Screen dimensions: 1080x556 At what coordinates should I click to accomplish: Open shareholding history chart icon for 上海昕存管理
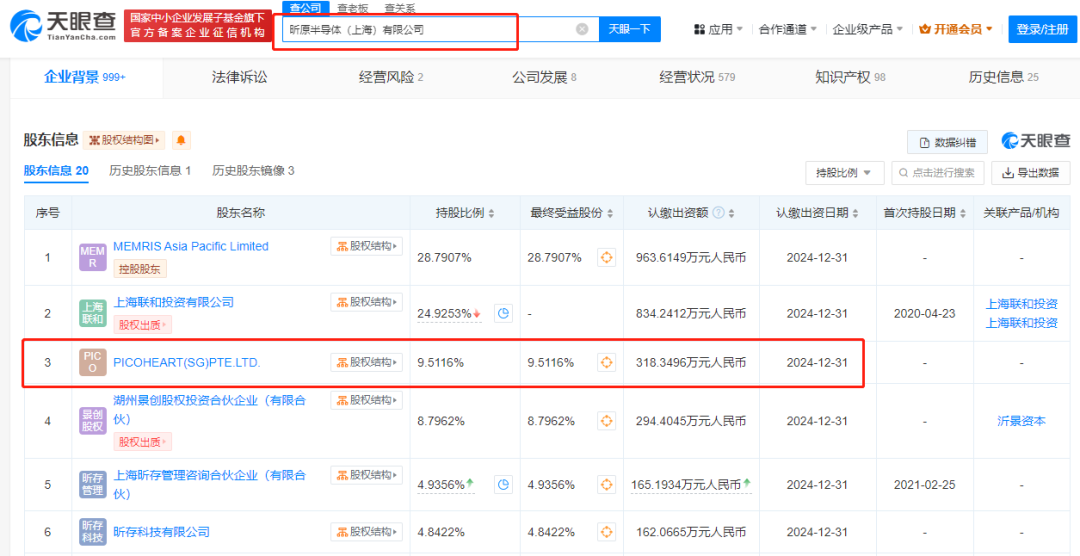(x=503, y=484)
